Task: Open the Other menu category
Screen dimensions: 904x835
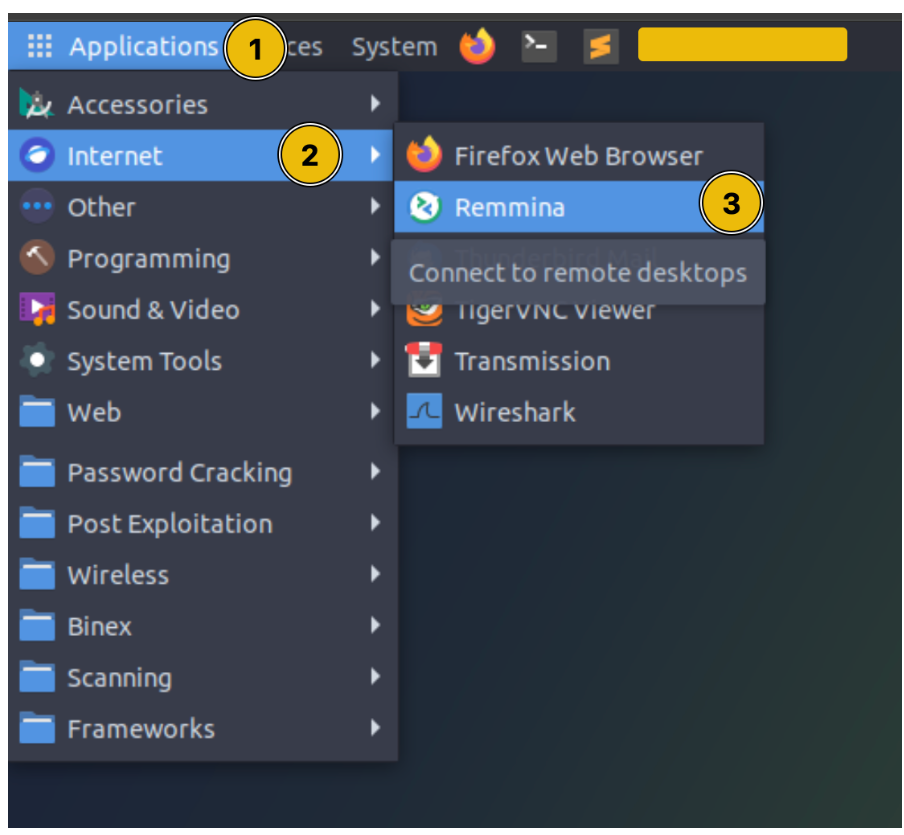Action: (203, 206)
